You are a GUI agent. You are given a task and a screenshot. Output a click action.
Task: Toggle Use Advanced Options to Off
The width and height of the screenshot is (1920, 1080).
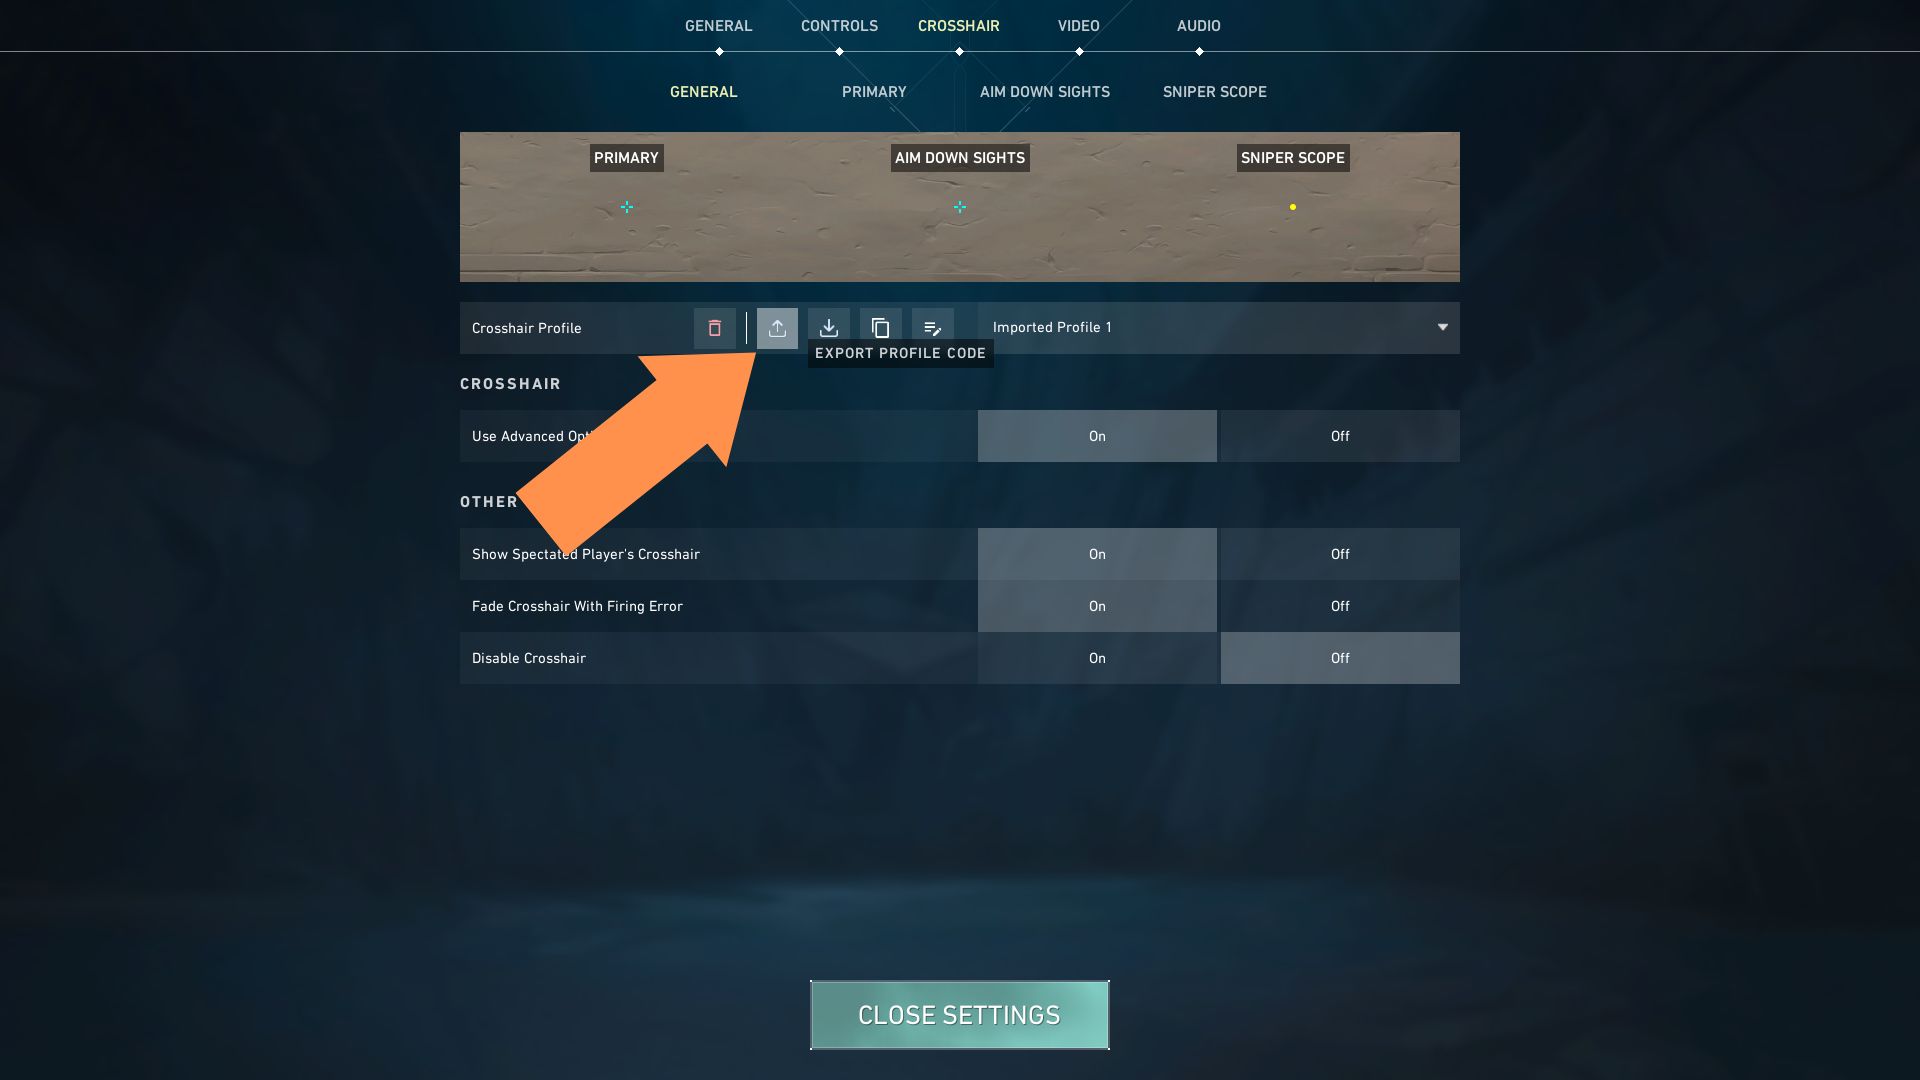1338,435
